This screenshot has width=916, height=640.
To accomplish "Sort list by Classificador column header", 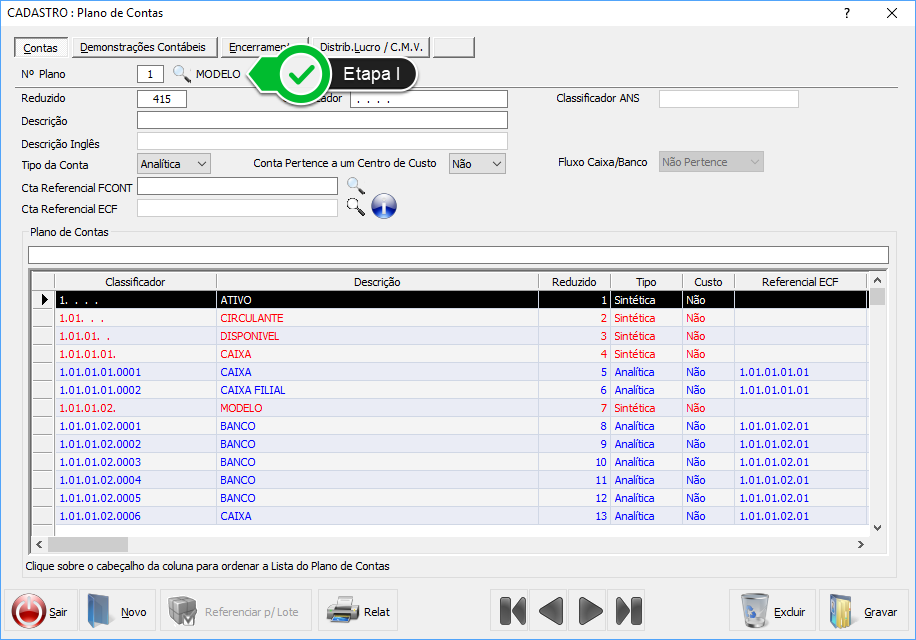I will click(x=135, y=282).
